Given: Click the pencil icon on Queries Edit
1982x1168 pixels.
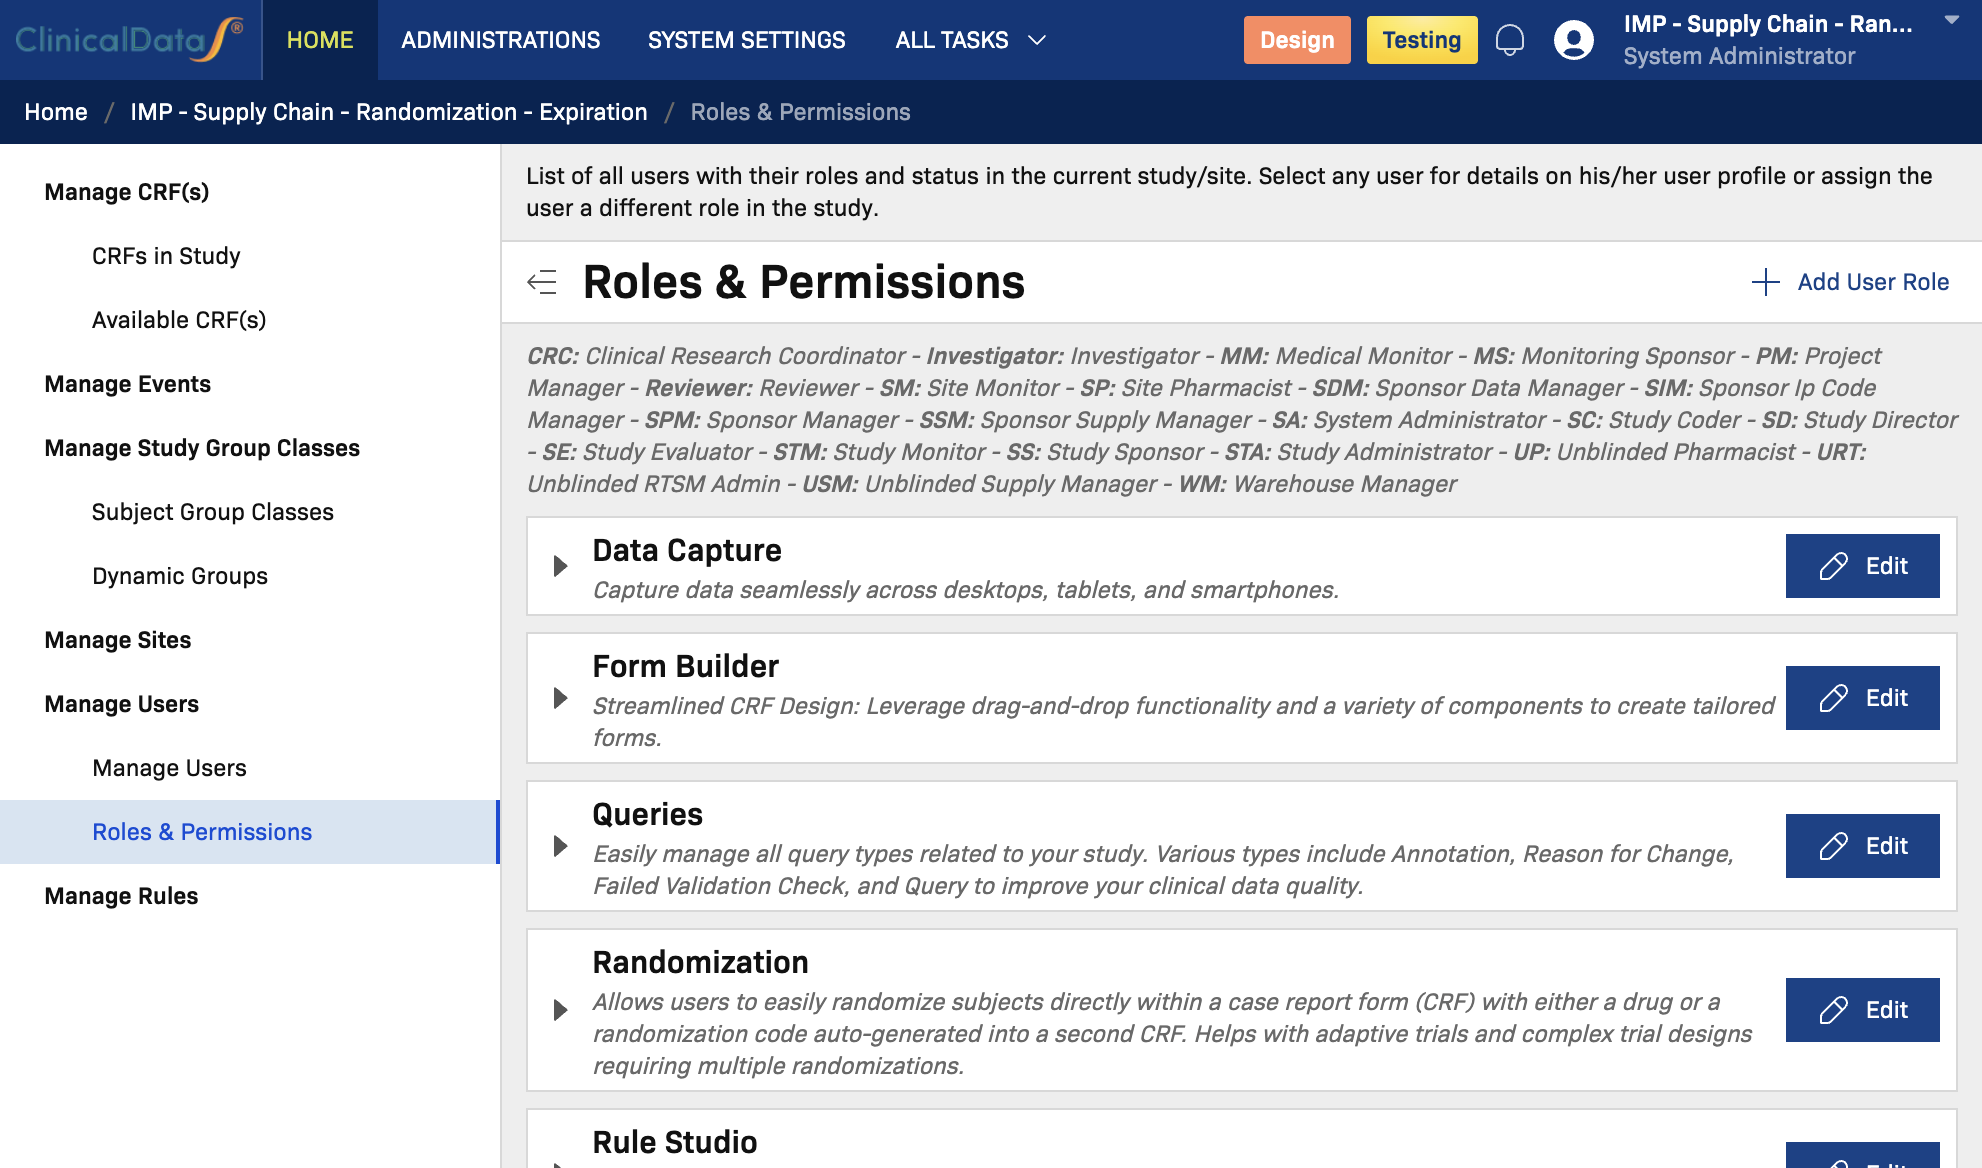Looking at the screenshot, I should (x=1833, y=845).
